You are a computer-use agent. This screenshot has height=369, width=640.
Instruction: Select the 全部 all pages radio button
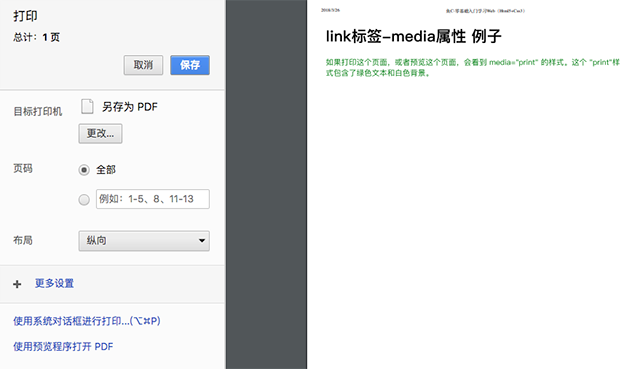(84, 170)
